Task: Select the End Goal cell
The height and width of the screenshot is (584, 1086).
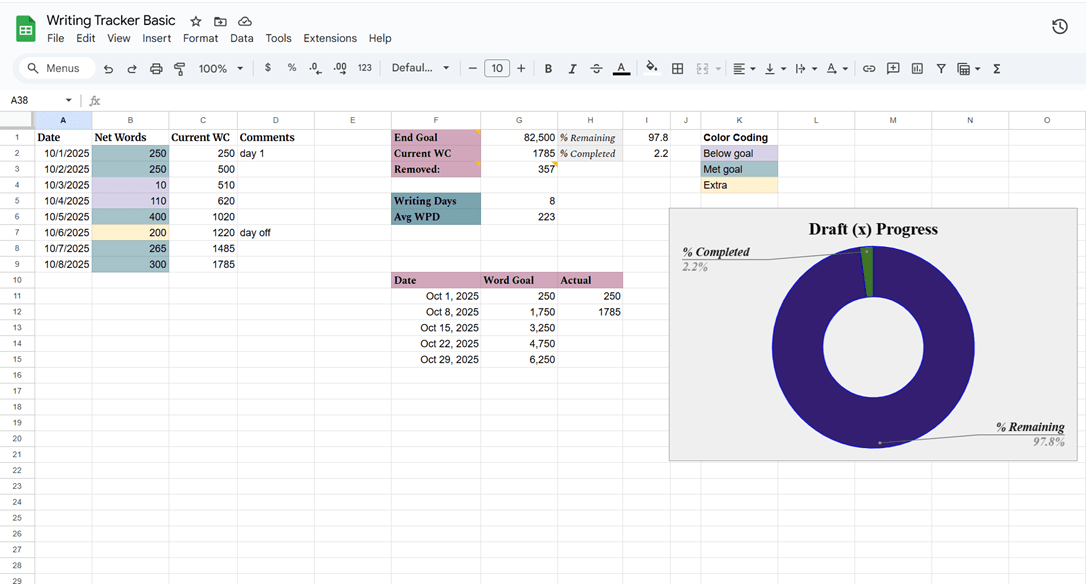Action: [436, 137]
